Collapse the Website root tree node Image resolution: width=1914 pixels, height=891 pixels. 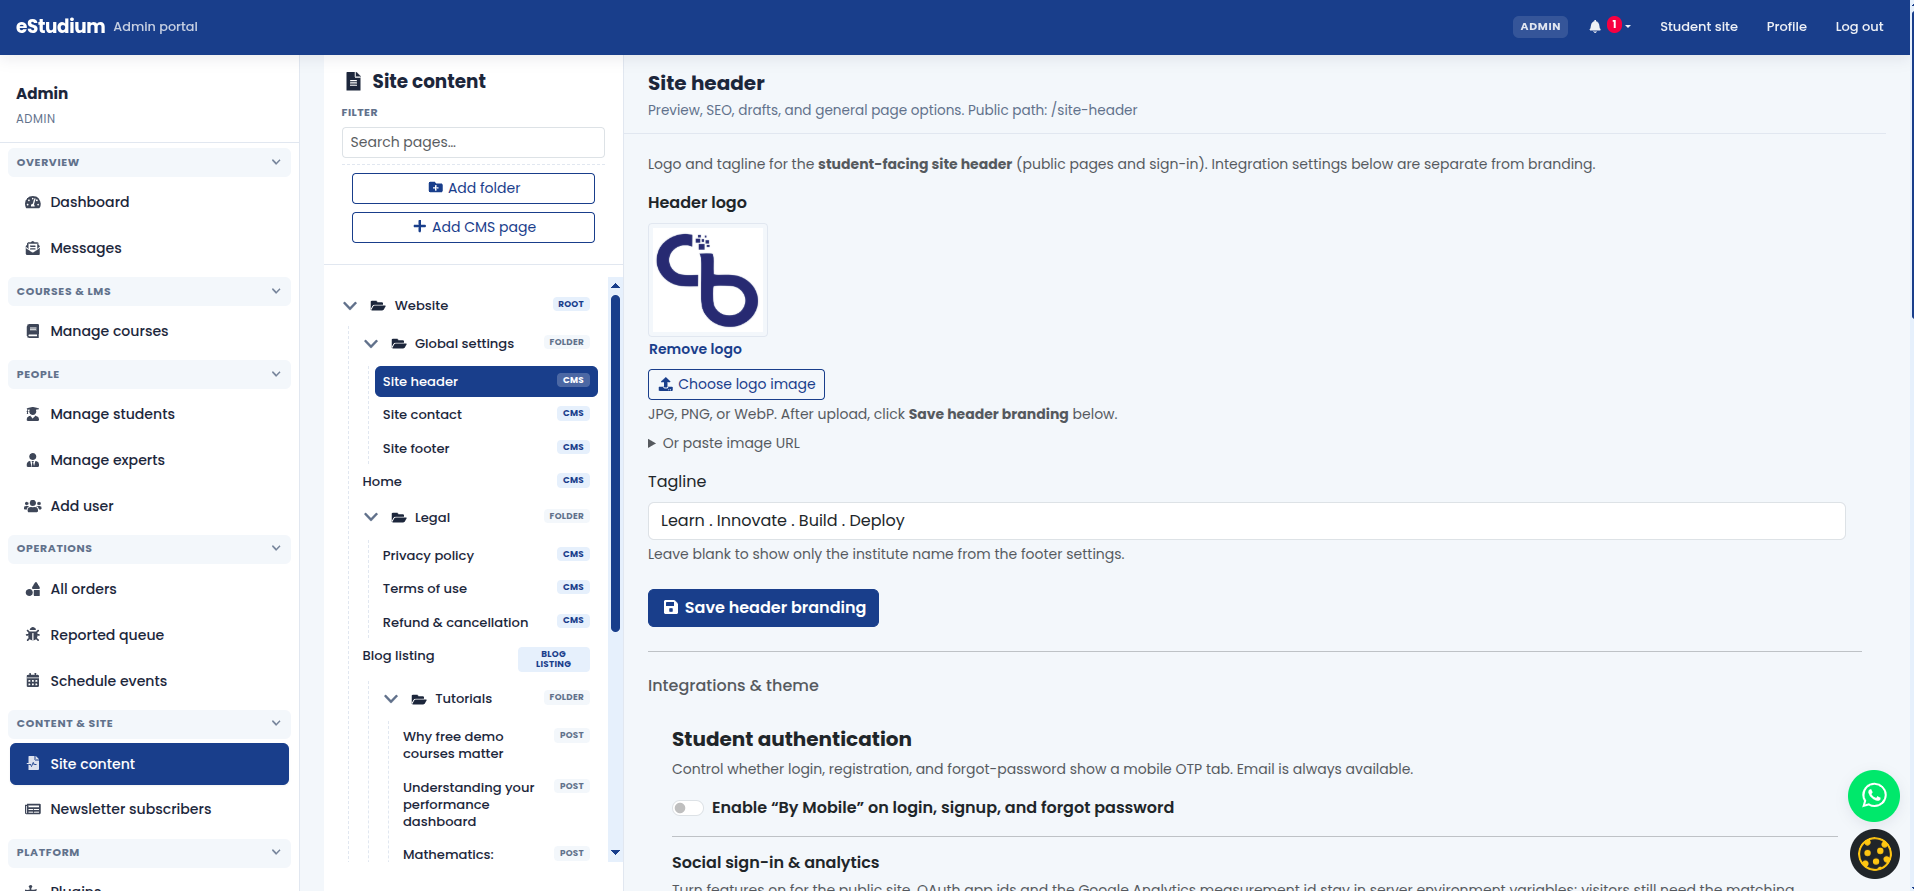tap(350, 305)
